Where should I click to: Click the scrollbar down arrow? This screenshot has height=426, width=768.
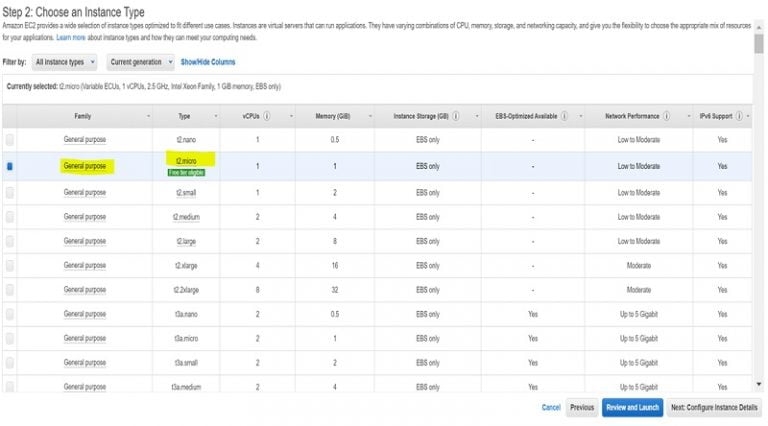click(x=759, y=384)
